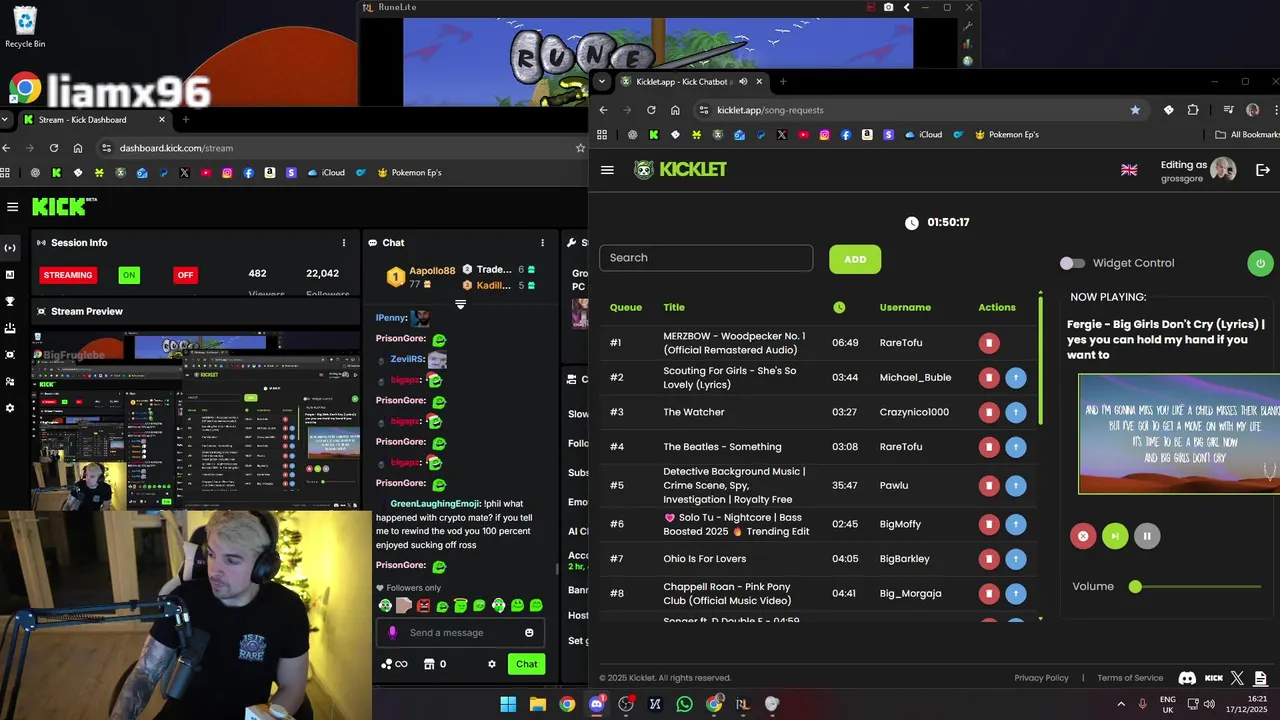Move The Beatles - Something up
The image size is (1280, 720).
point(1015,447)
